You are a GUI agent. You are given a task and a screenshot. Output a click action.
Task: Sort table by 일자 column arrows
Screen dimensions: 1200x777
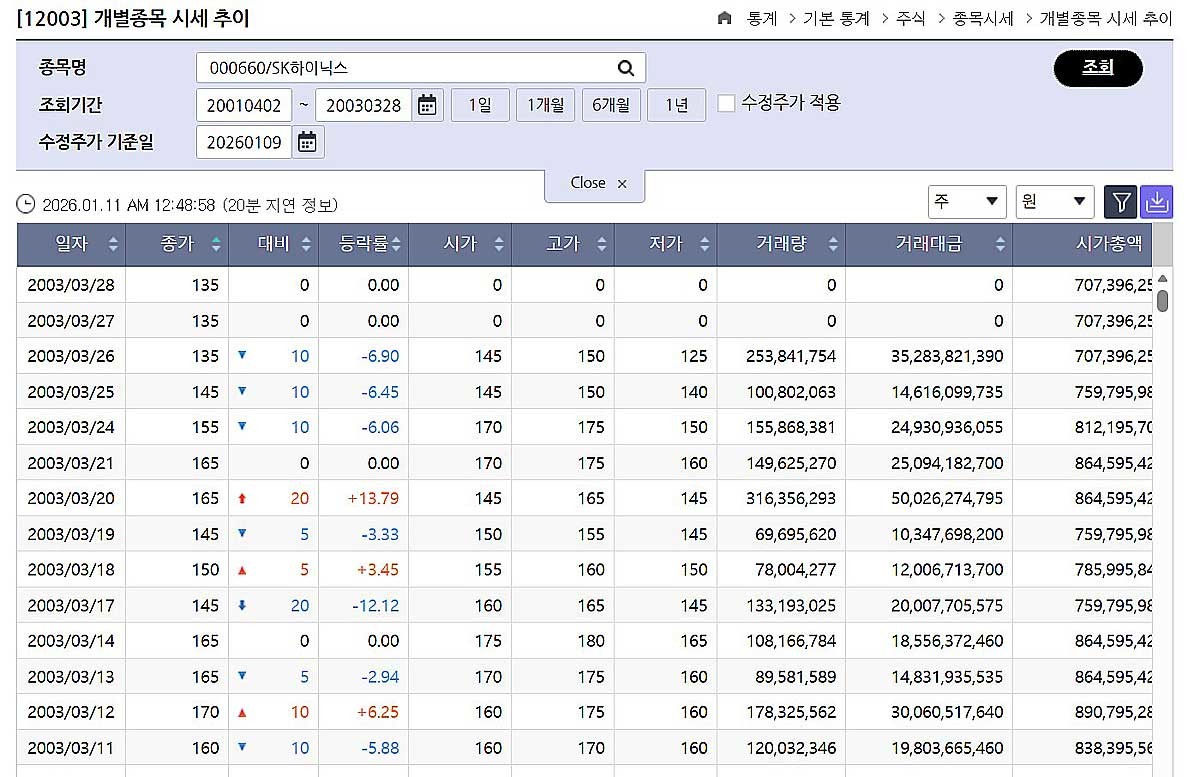click(x=113, y=244)
